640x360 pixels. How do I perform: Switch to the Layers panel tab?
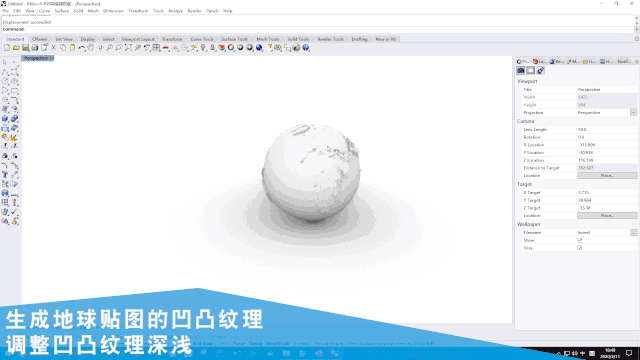pyautogui.click(x=540, y=61)
